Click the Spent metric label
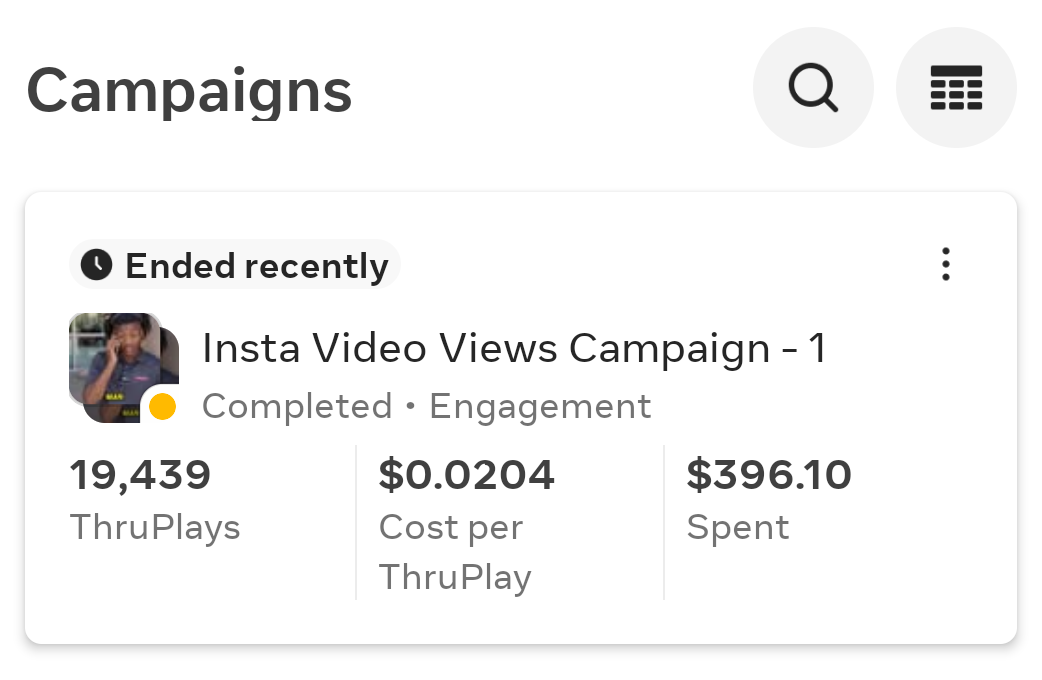1042x680 pixels. point(738,527)
